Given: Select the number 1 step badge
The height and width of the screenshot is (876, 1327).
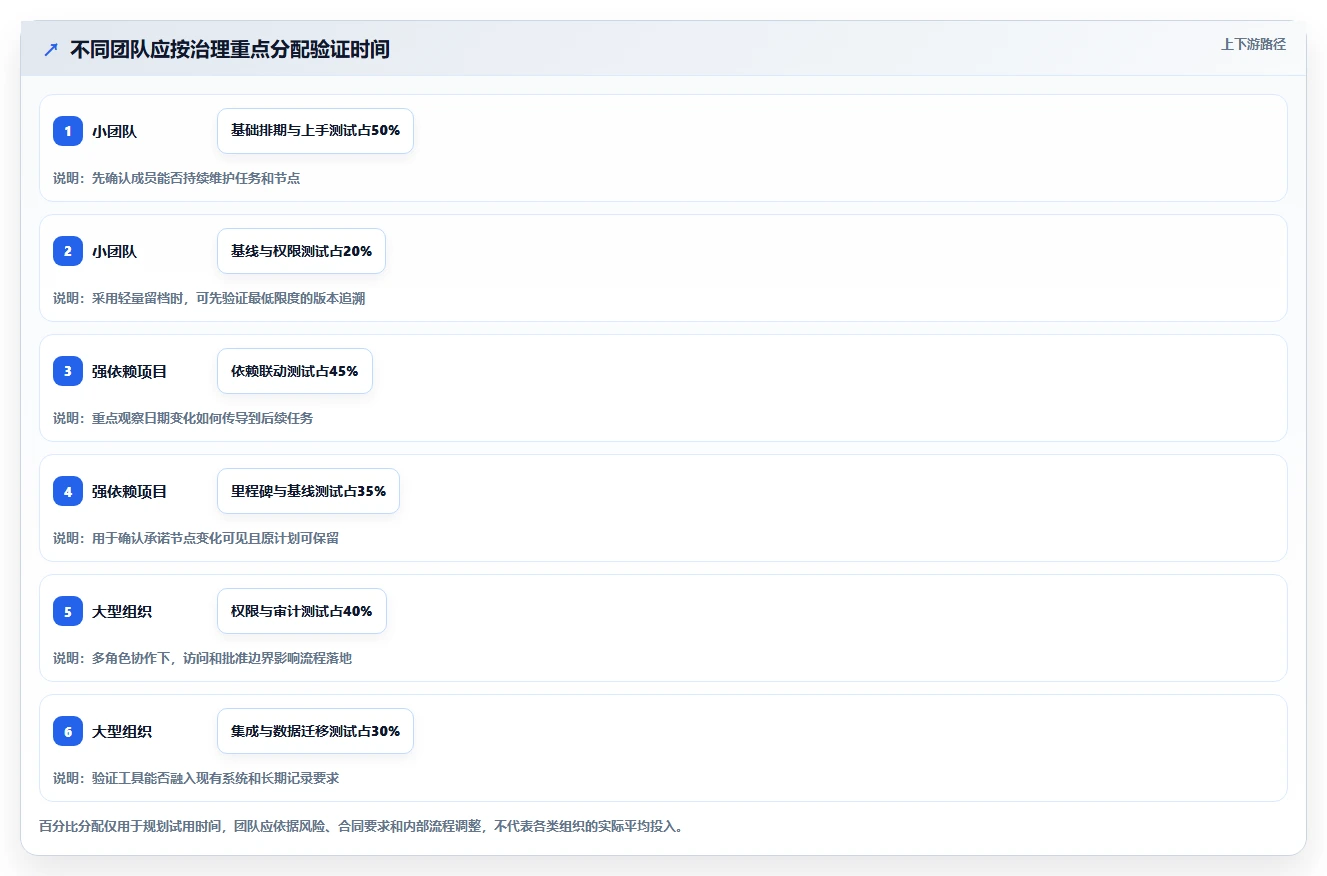Looking at the screenshot, I should coord(68,131).
